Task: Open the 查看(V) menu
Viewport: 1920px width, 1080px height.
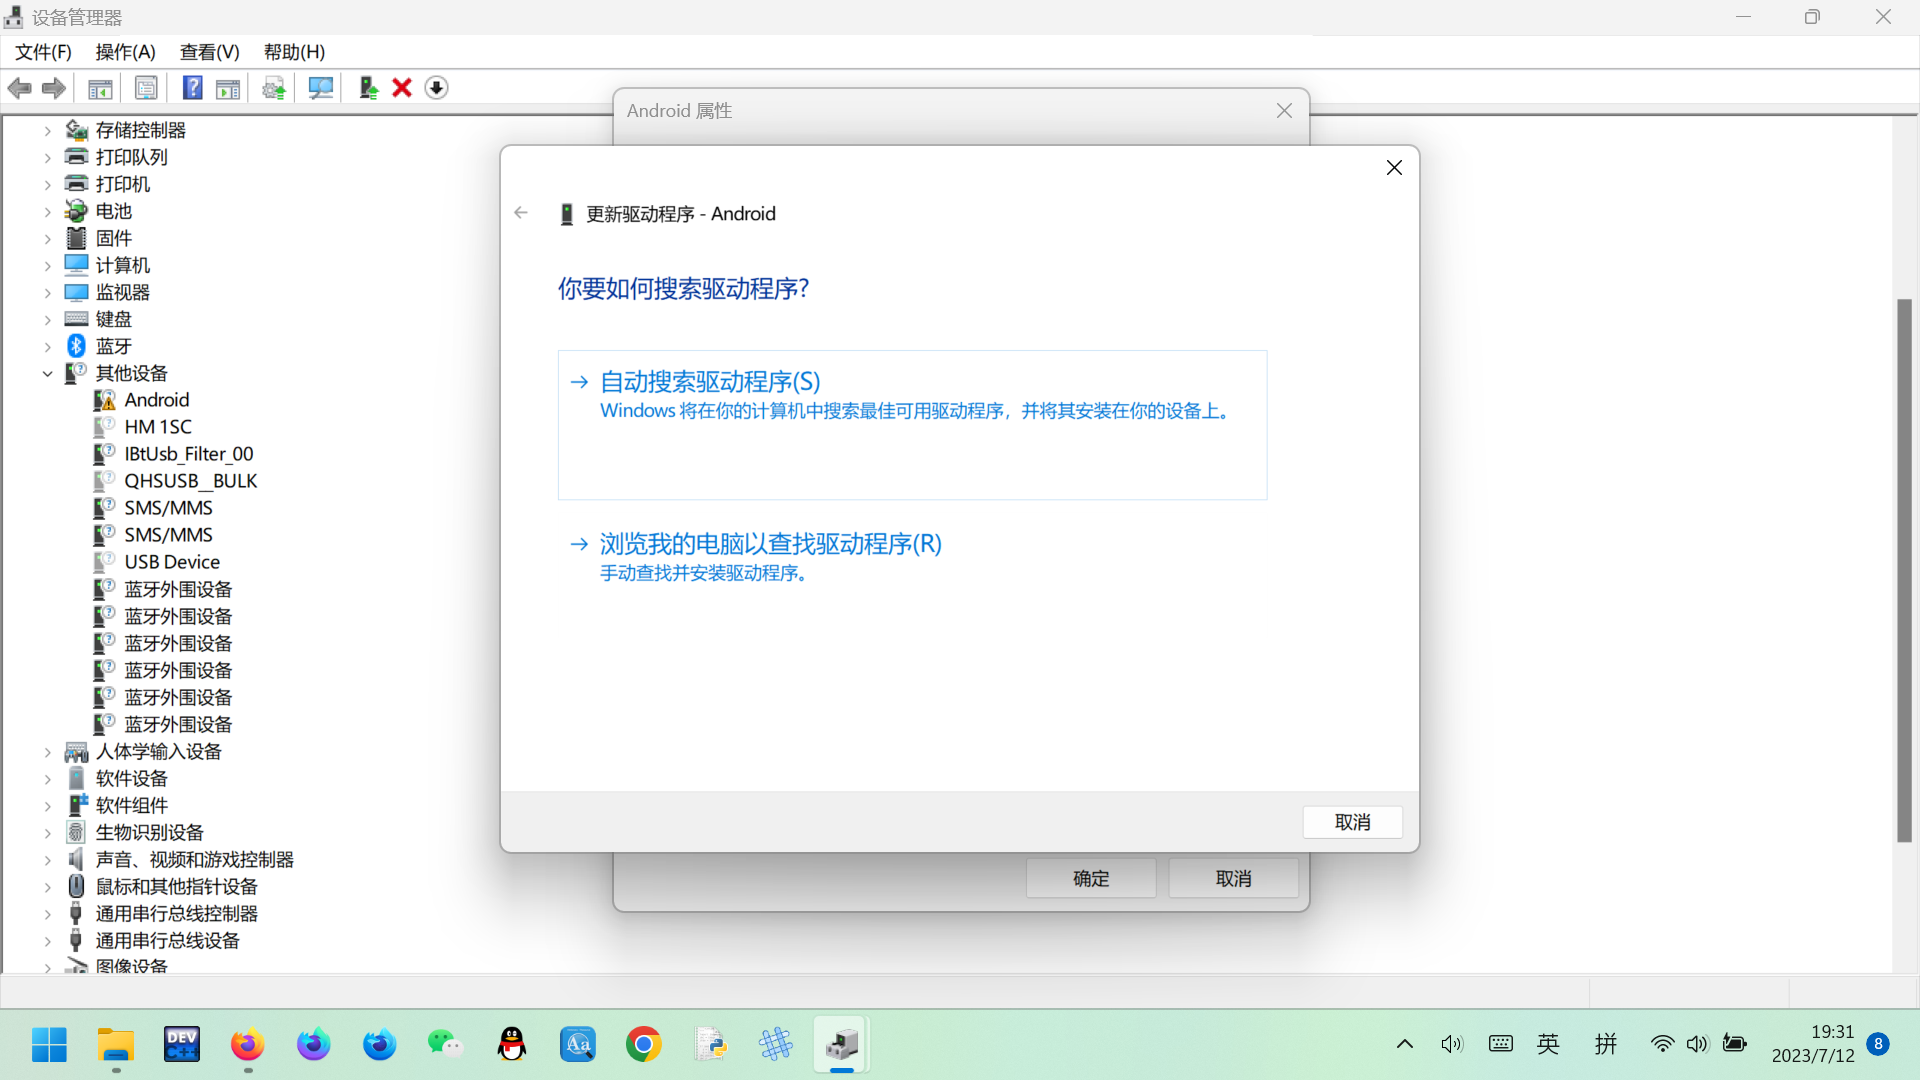Action: [209, 52]
